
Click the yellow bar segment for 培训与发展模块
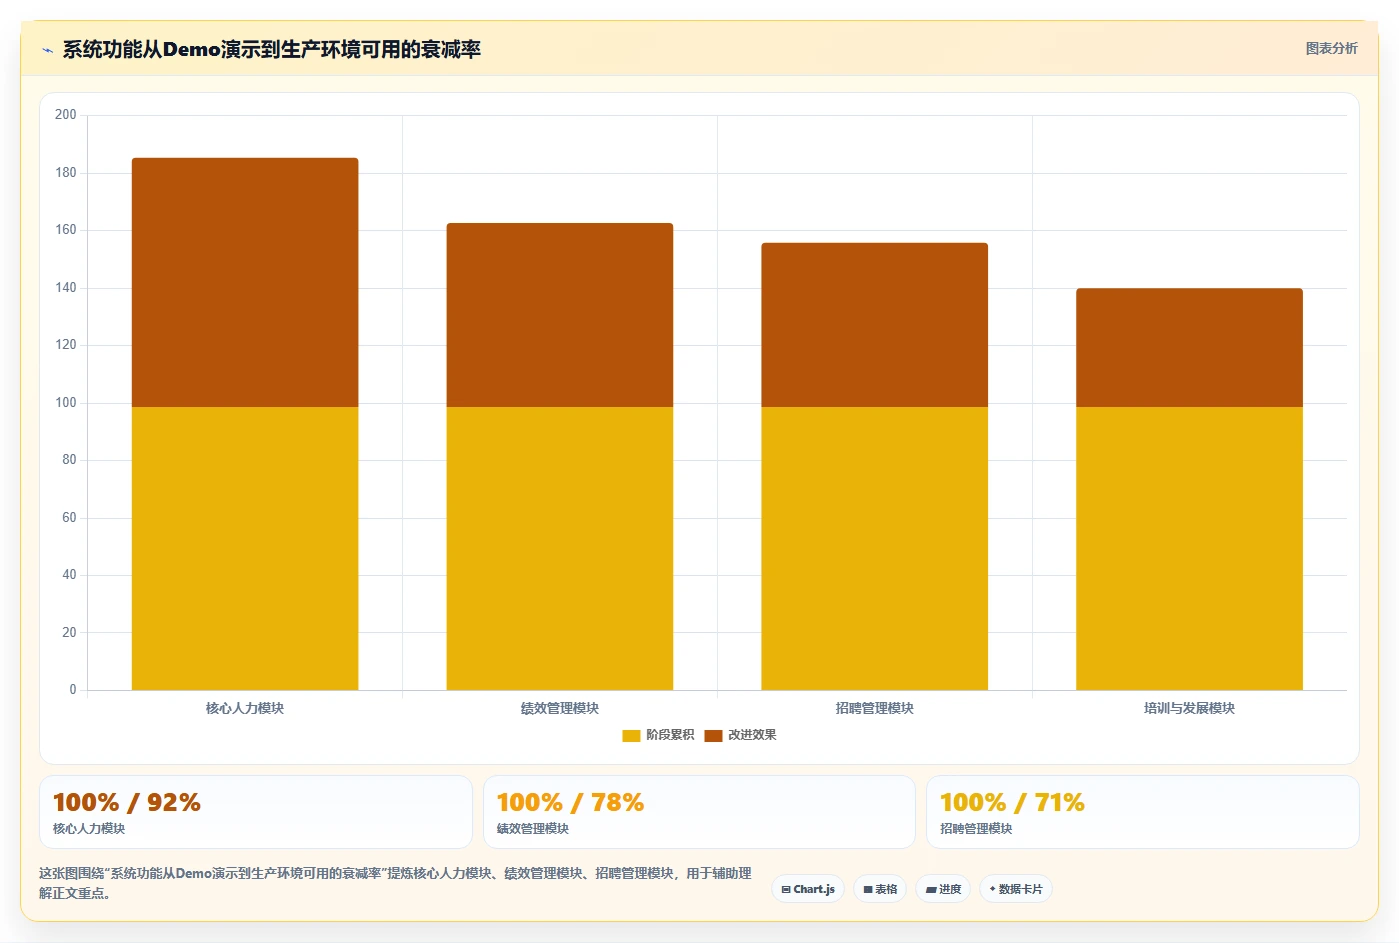coord(1189,548)
